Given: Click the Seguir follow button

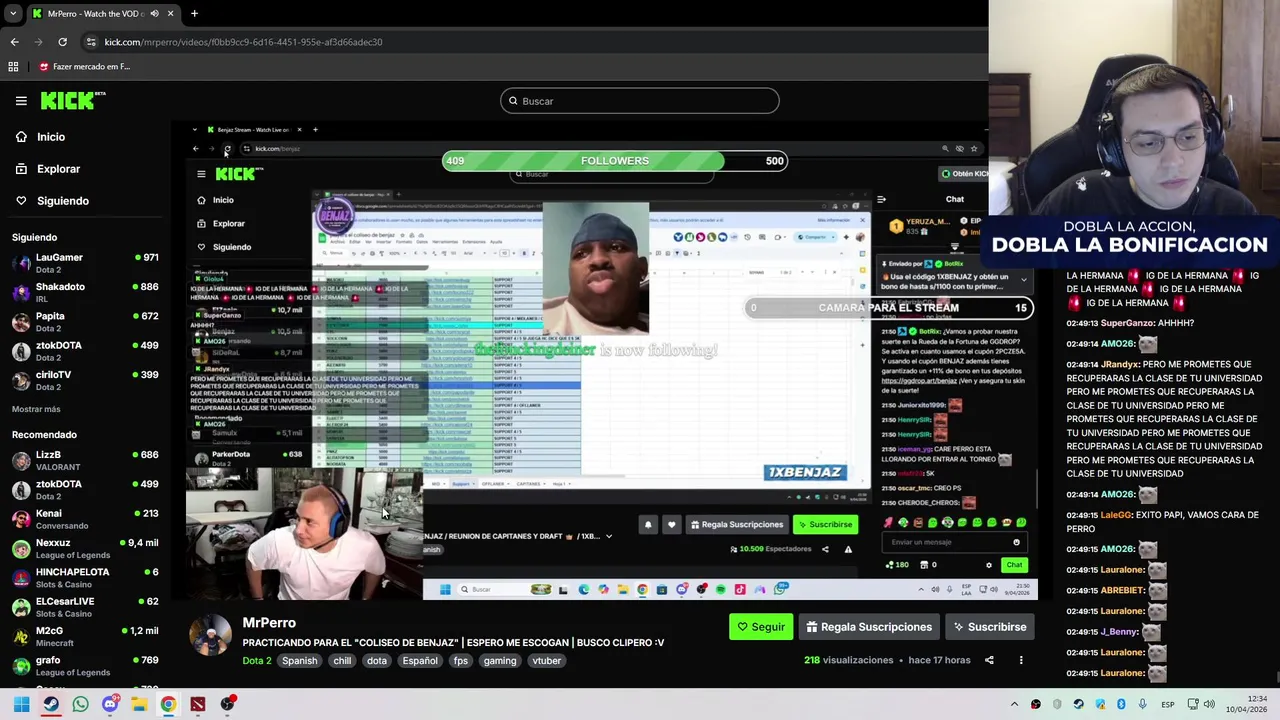Looking at the screenshot, I should (761, 627).
